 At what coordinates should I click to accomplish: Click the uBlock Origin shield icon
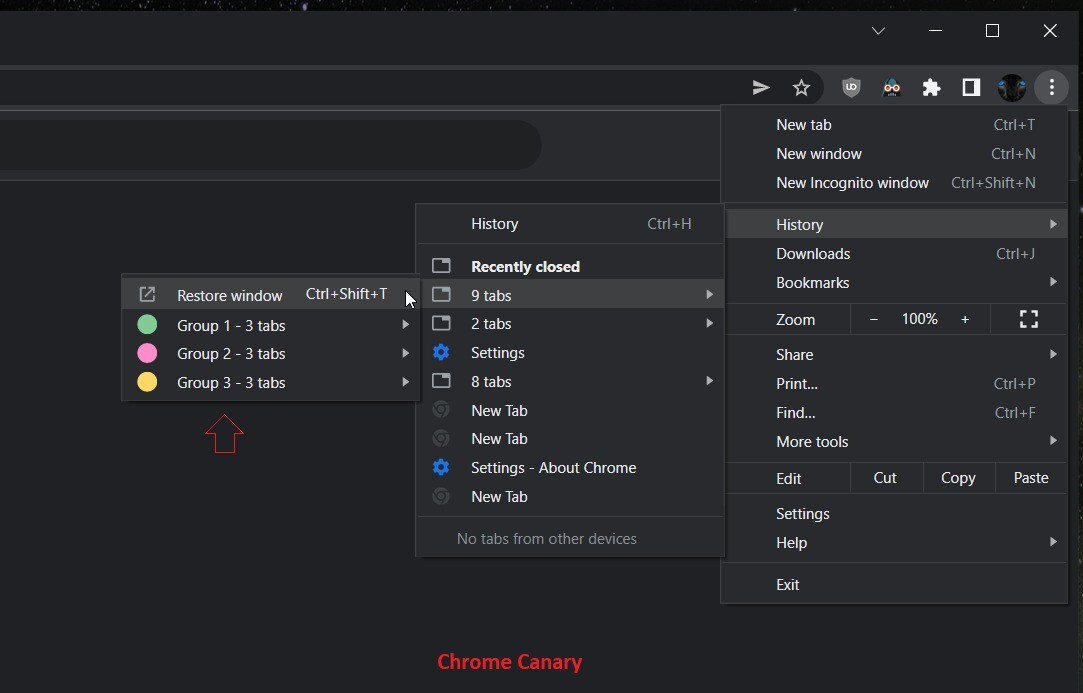[851, 88]
